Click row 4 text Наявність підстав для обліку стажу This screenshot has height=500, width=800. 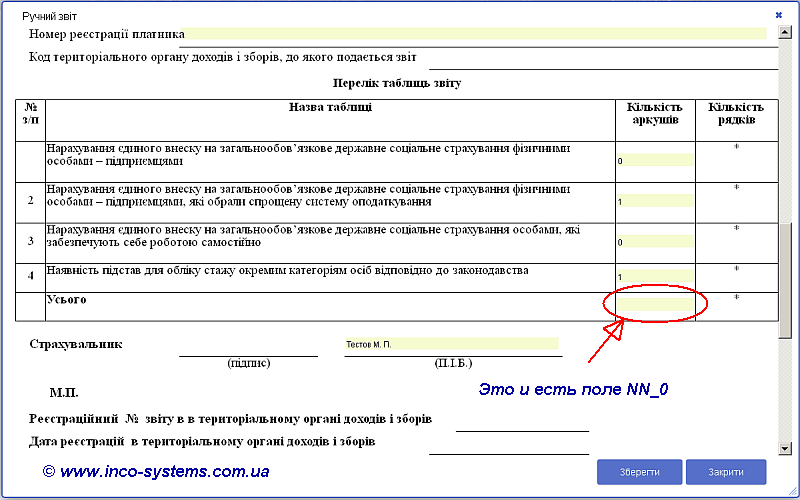[x=287, y=270]
